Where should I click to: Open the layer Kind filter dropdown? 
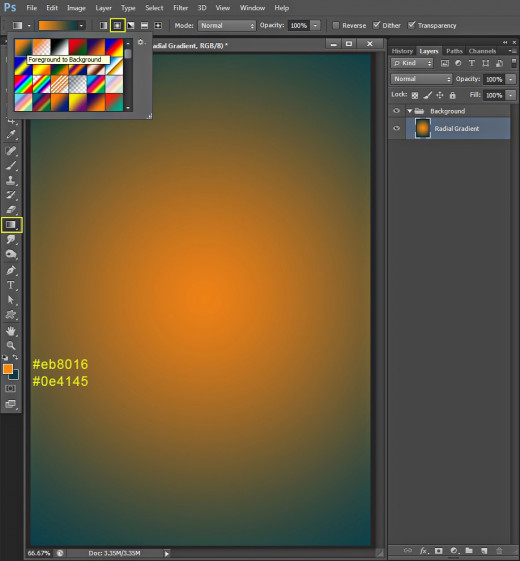(x=412, y=63)
